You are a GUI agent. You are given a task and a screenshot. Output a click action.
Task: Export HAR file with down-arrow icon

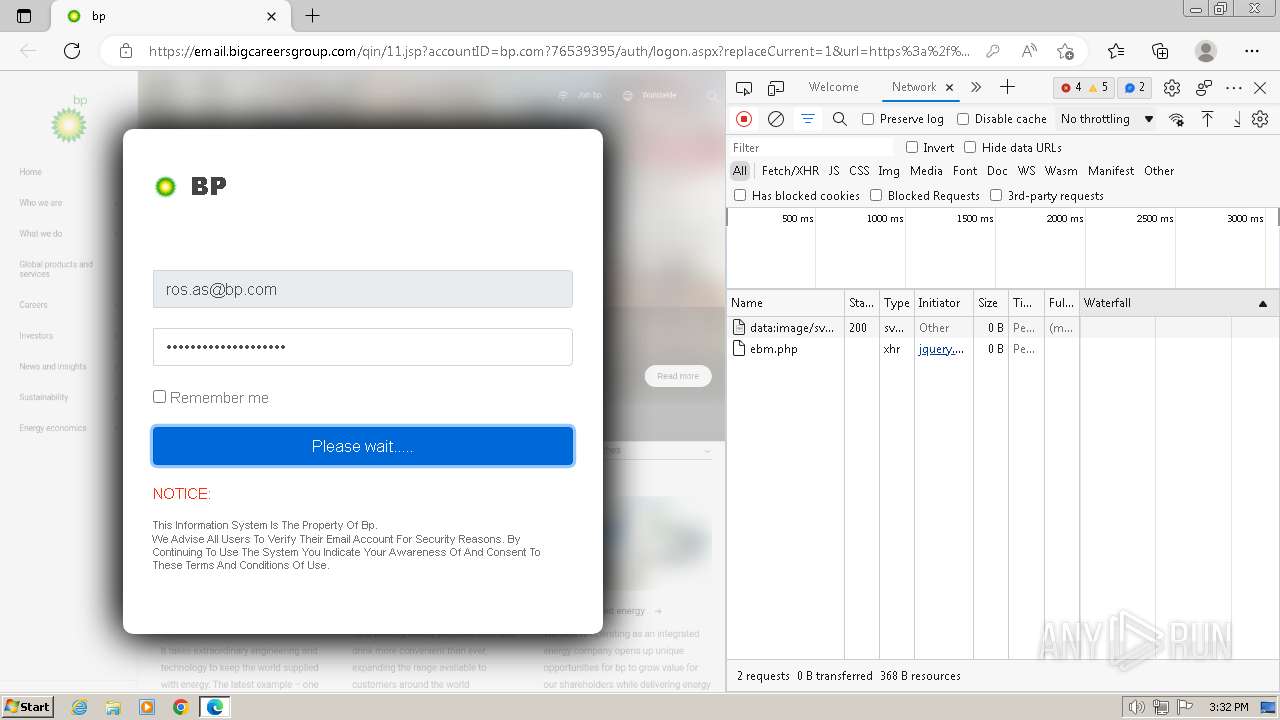1236,119
